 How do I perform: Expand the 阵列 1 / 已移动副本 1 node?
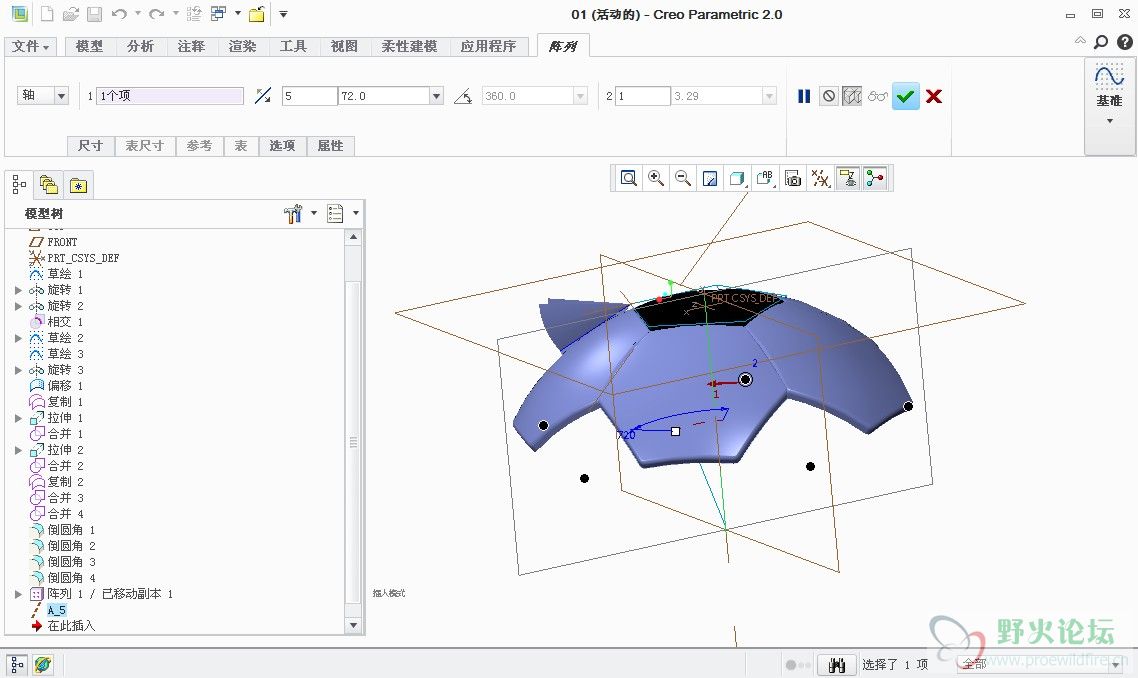coord(18,594)
